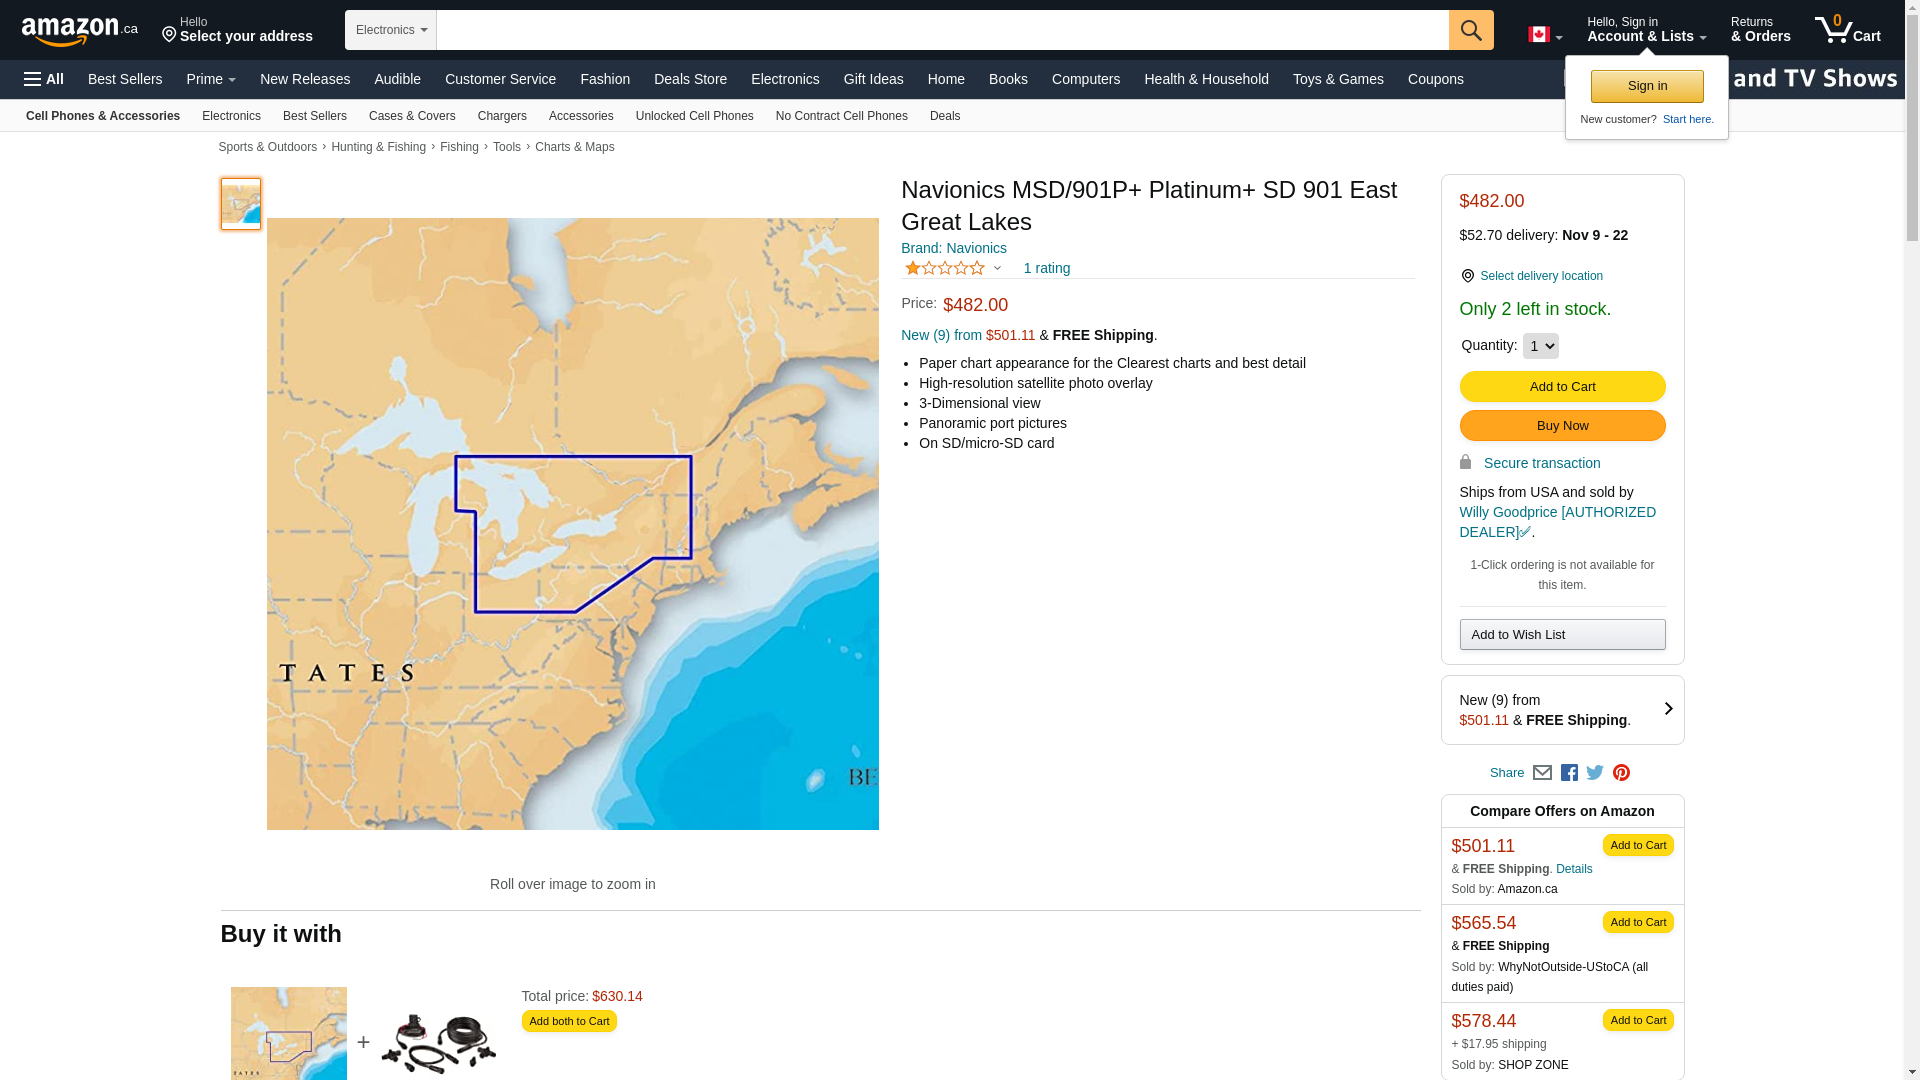Screen dimensions: 1920x1080
Task: Share product via email icon
Action: tap(1542, 773)
